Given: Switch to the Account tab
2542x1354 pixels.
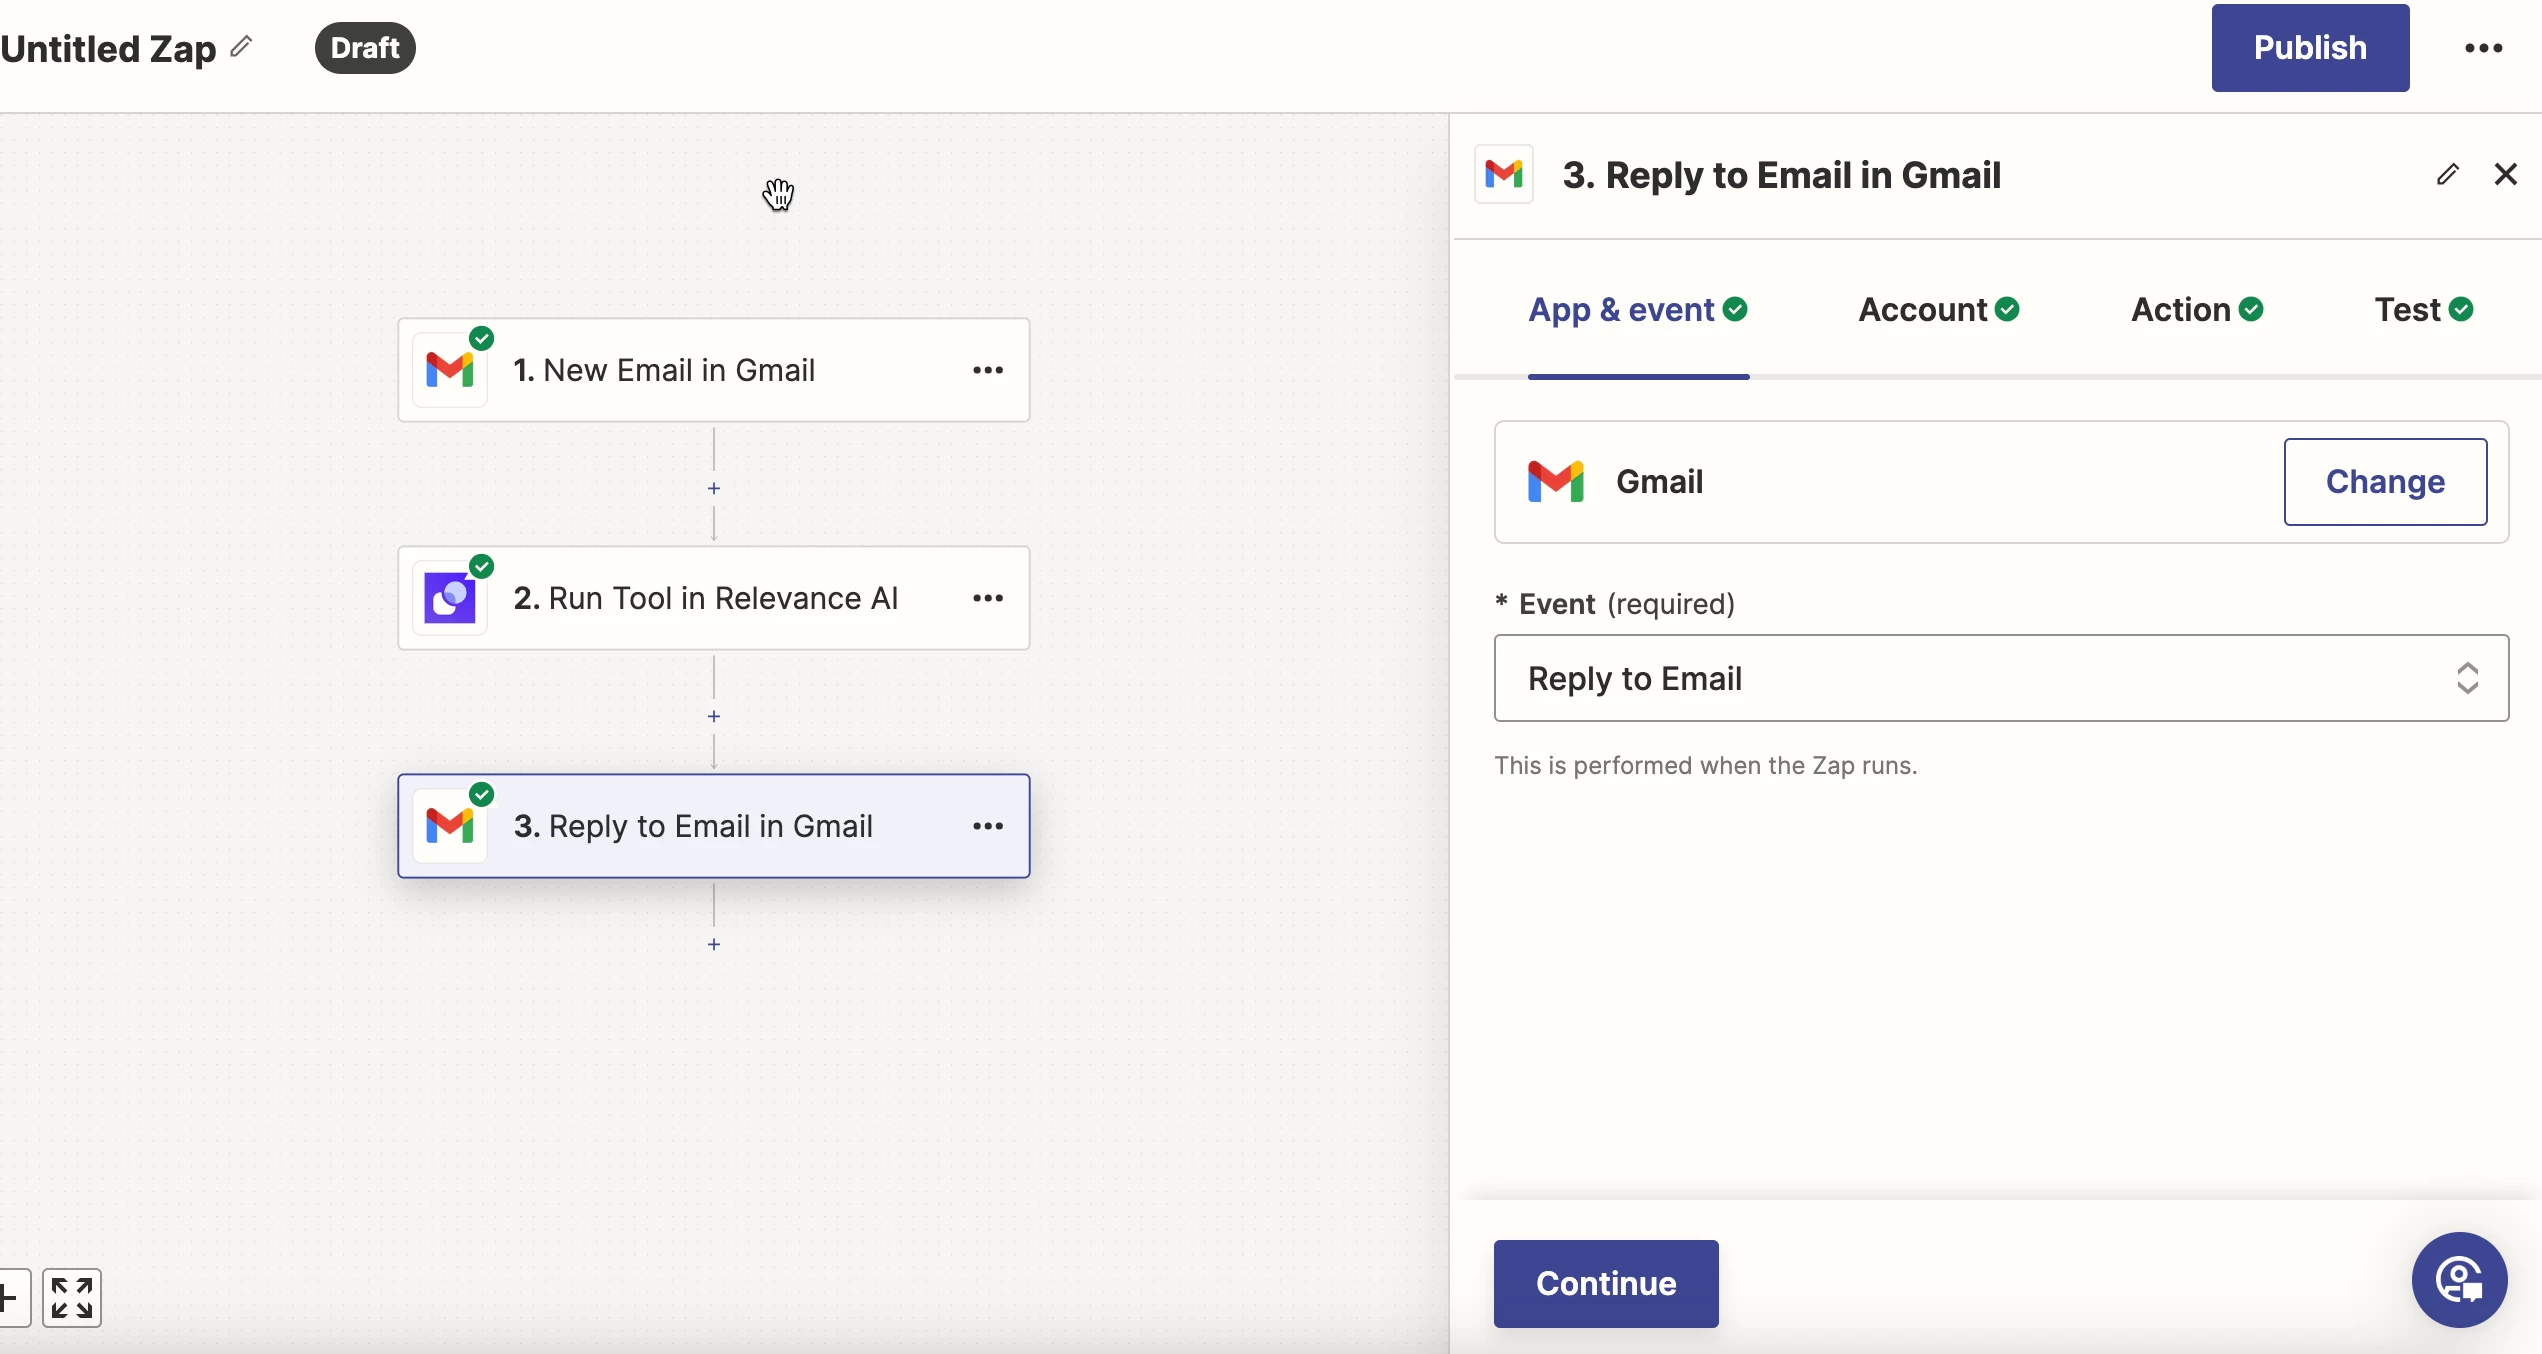Looking at the screenshot, I should (x=1937, y=310).
